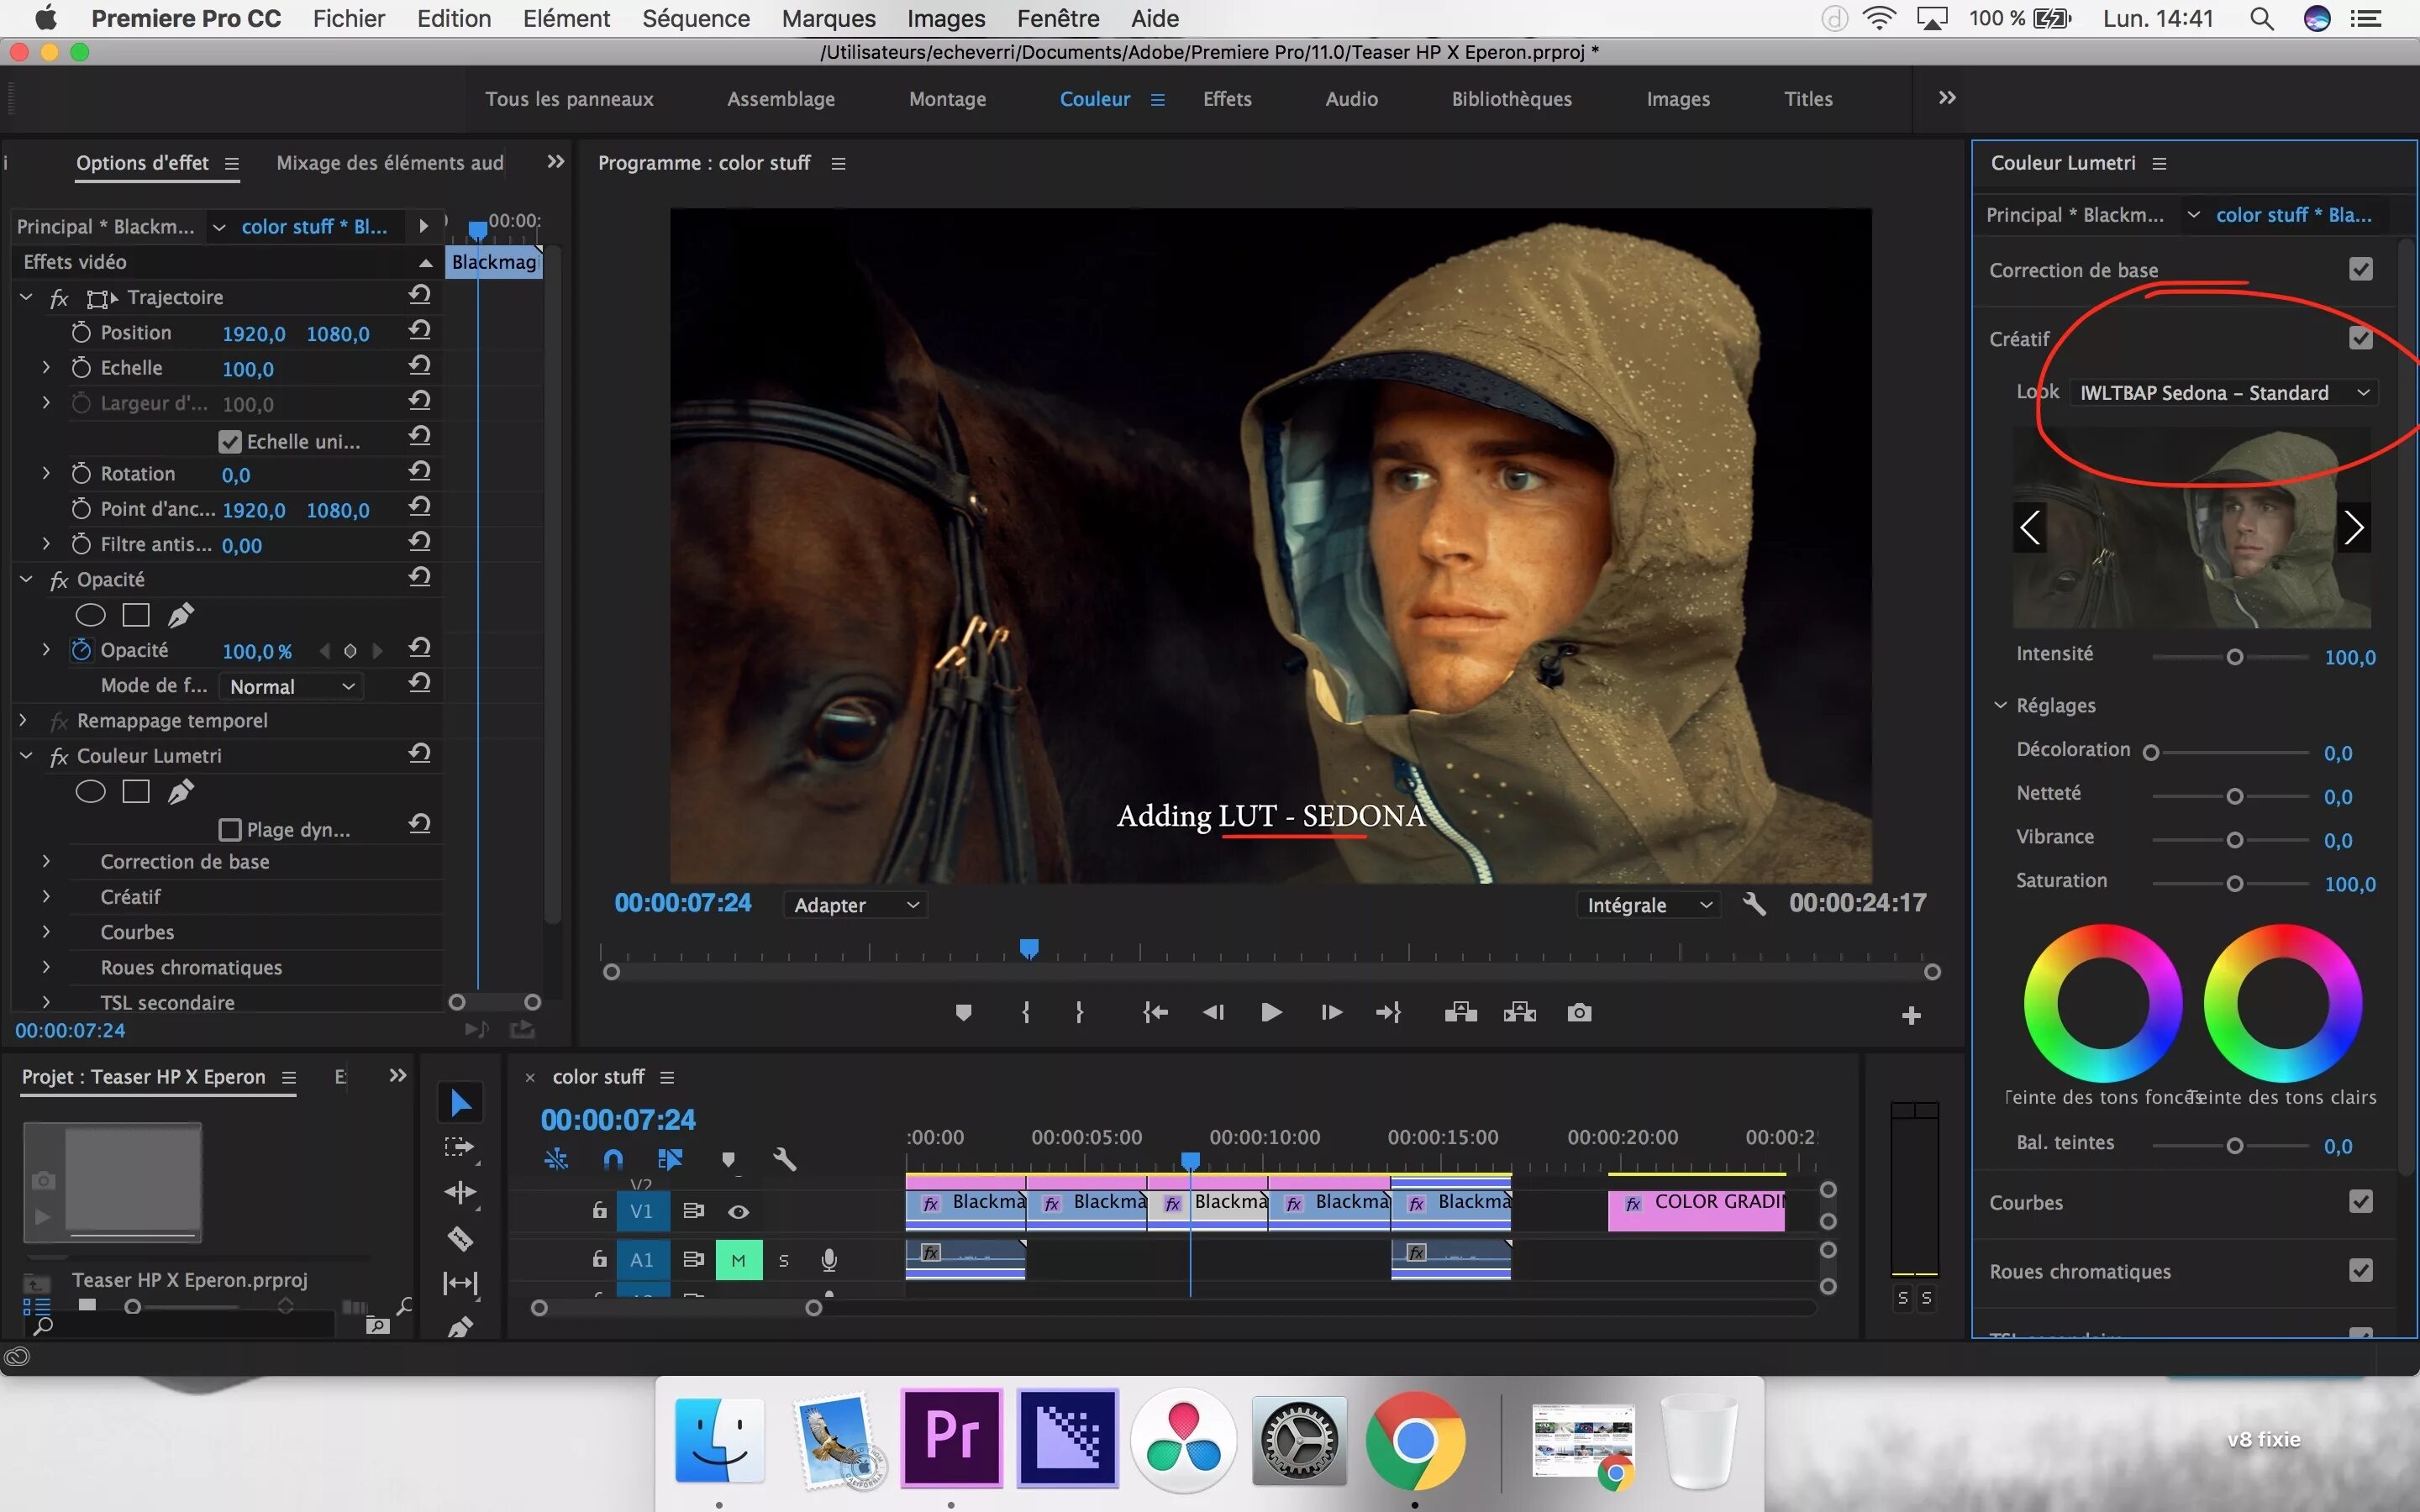This screenshot has height=1512, width=2420.
Task: Expand the Courbes effect section
Action: click(x=46, y=932)
